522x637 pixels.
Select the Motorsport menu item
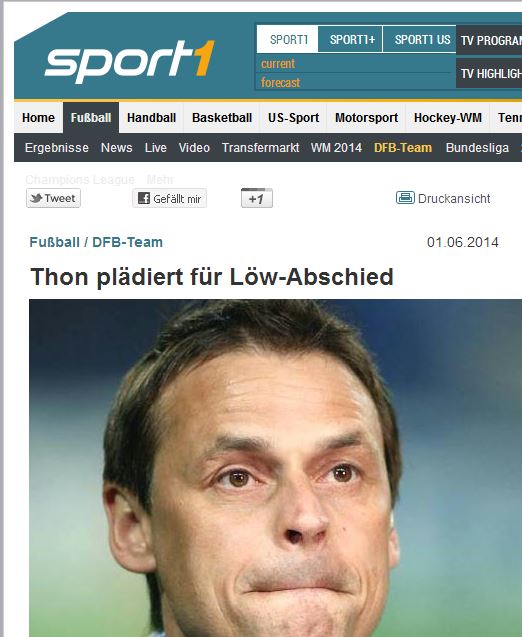[366, 118]
